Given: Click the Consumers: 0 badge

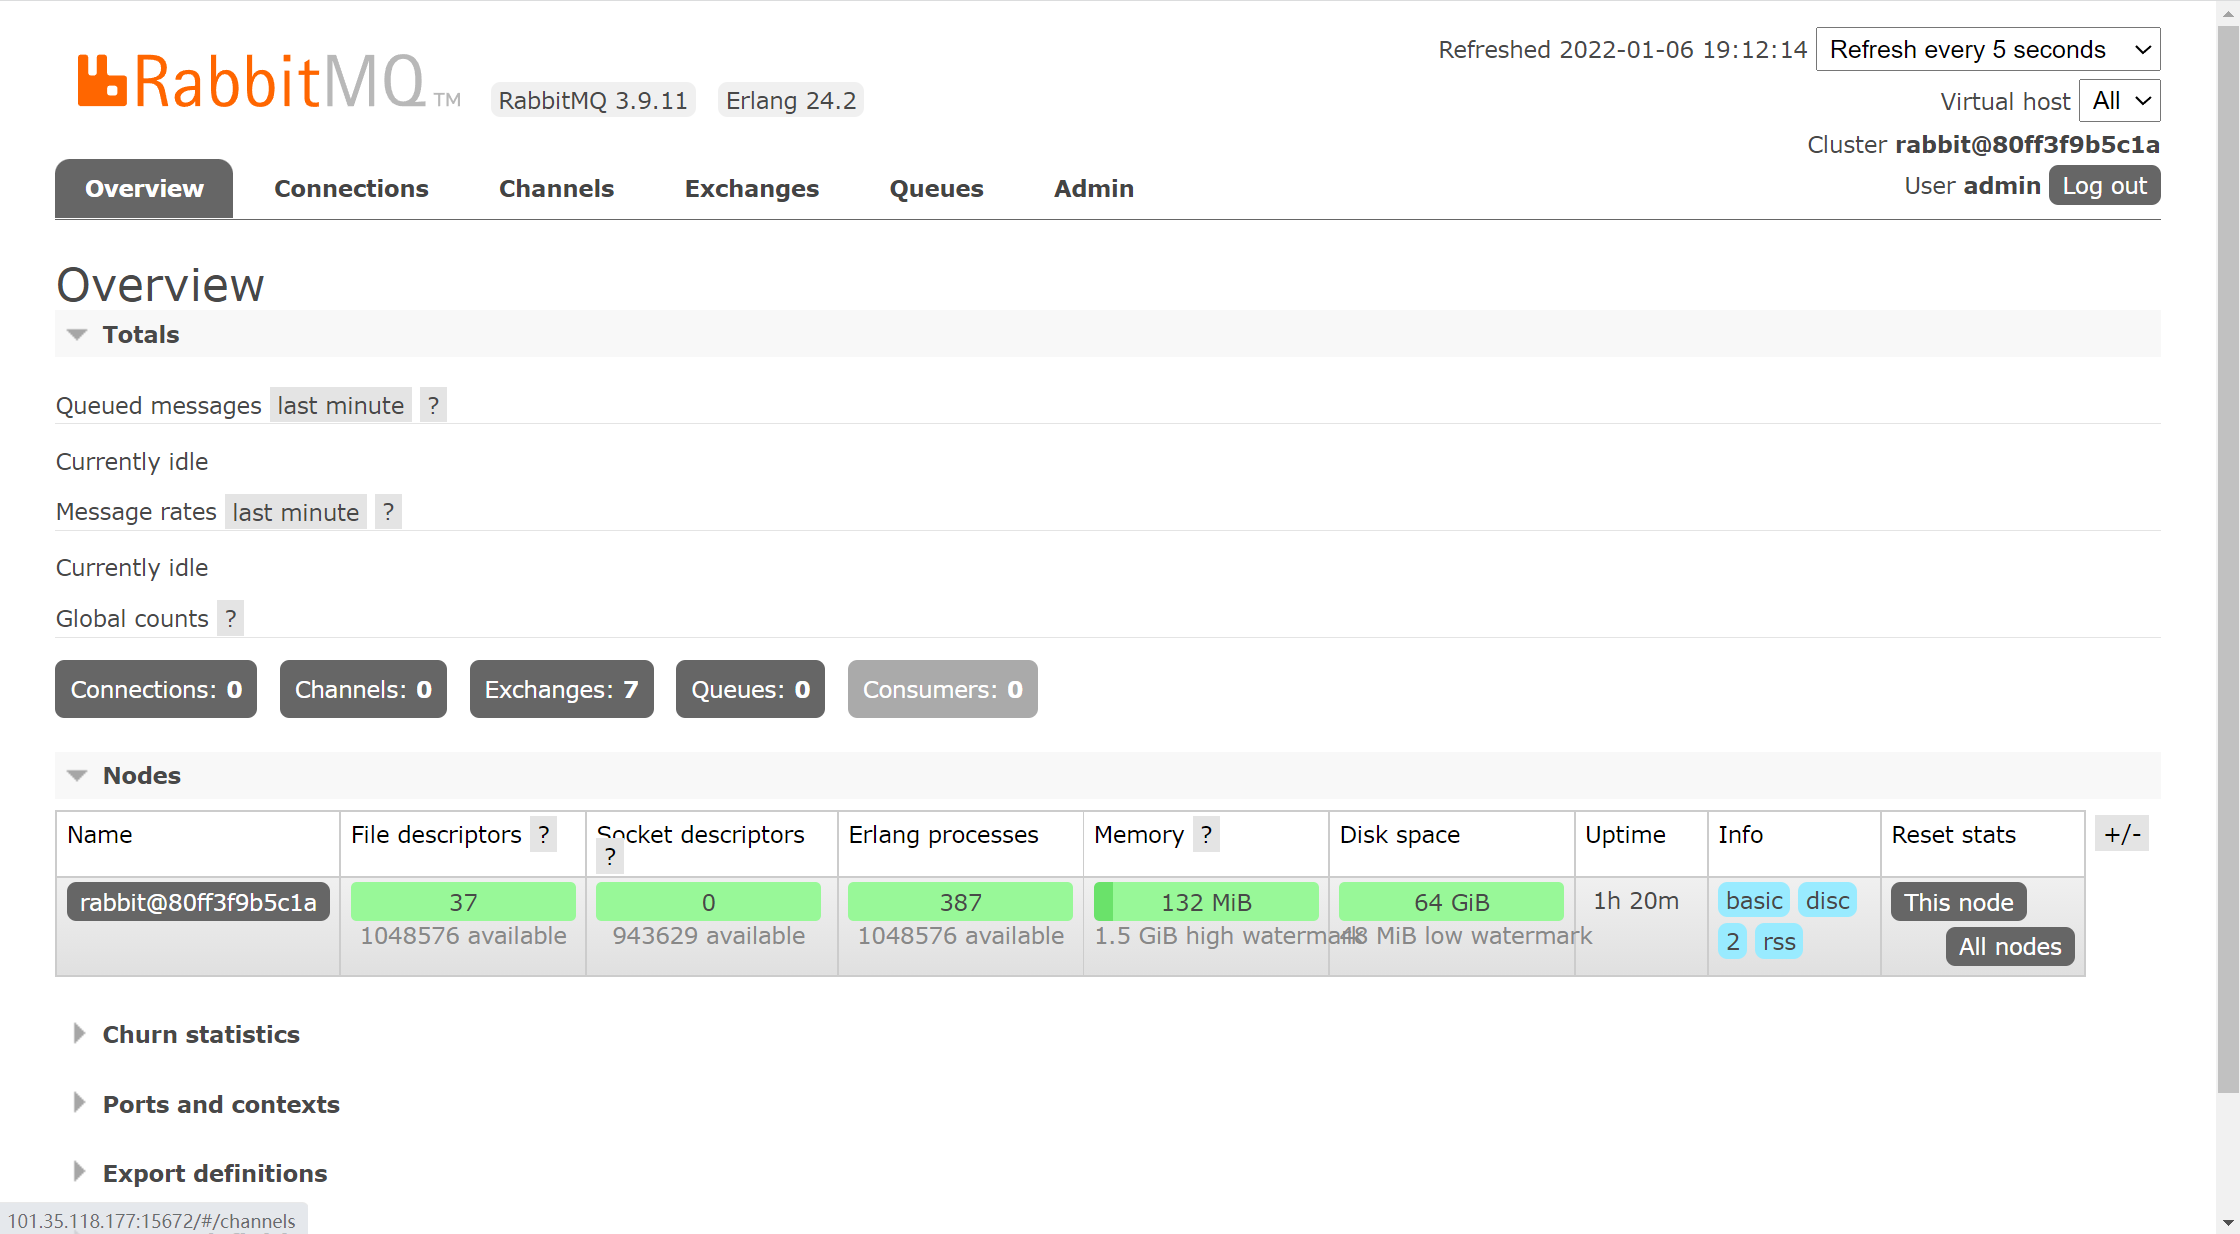Looking at the screenshot, I should 942,689.
